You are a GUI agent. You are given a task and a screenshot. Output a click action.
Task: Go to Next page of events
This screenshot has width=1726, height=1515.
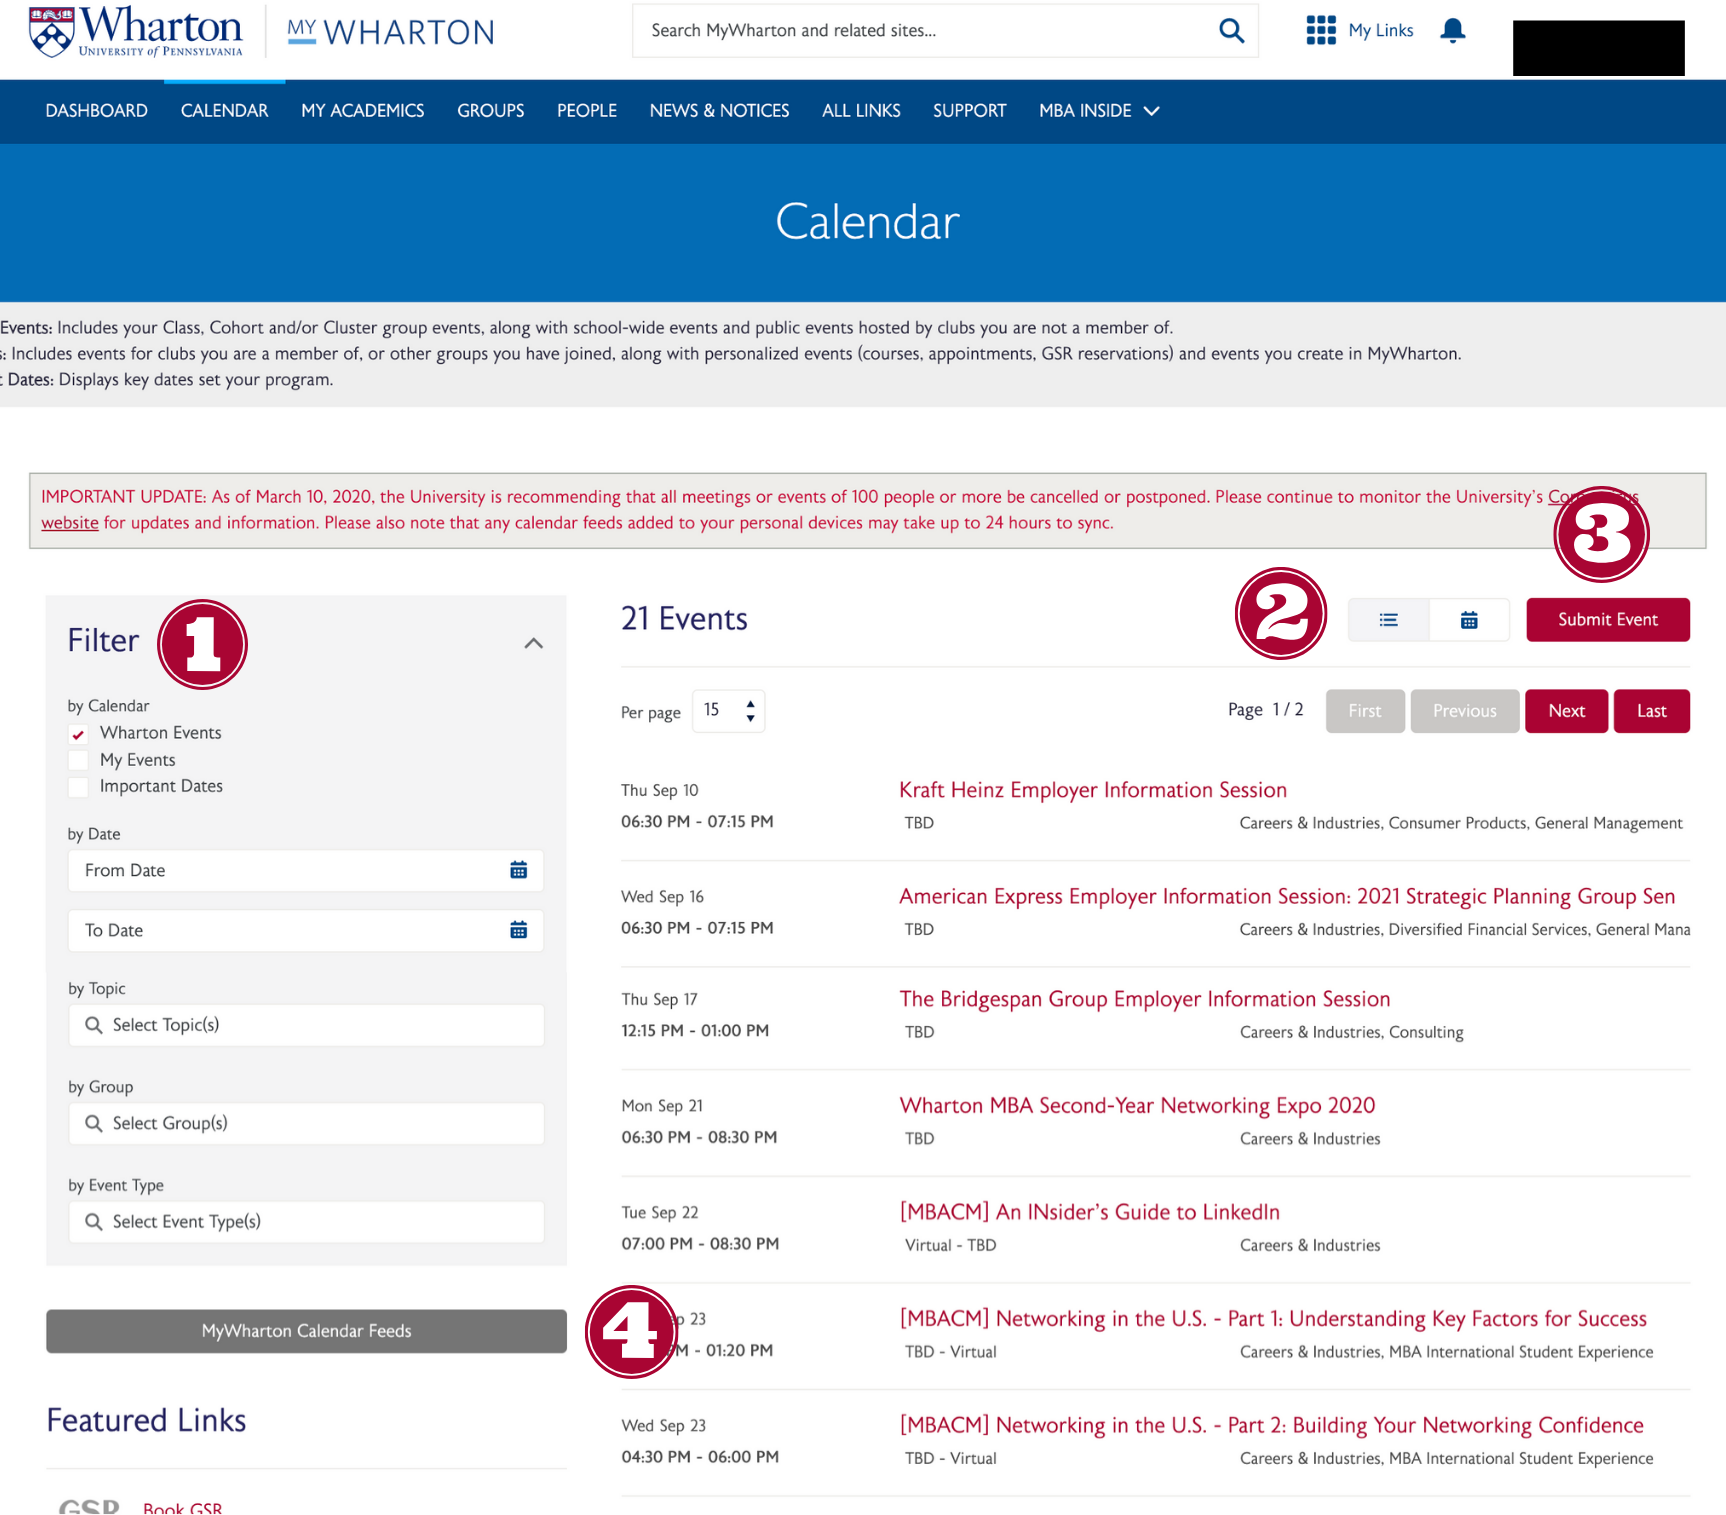click(1567, 711)
